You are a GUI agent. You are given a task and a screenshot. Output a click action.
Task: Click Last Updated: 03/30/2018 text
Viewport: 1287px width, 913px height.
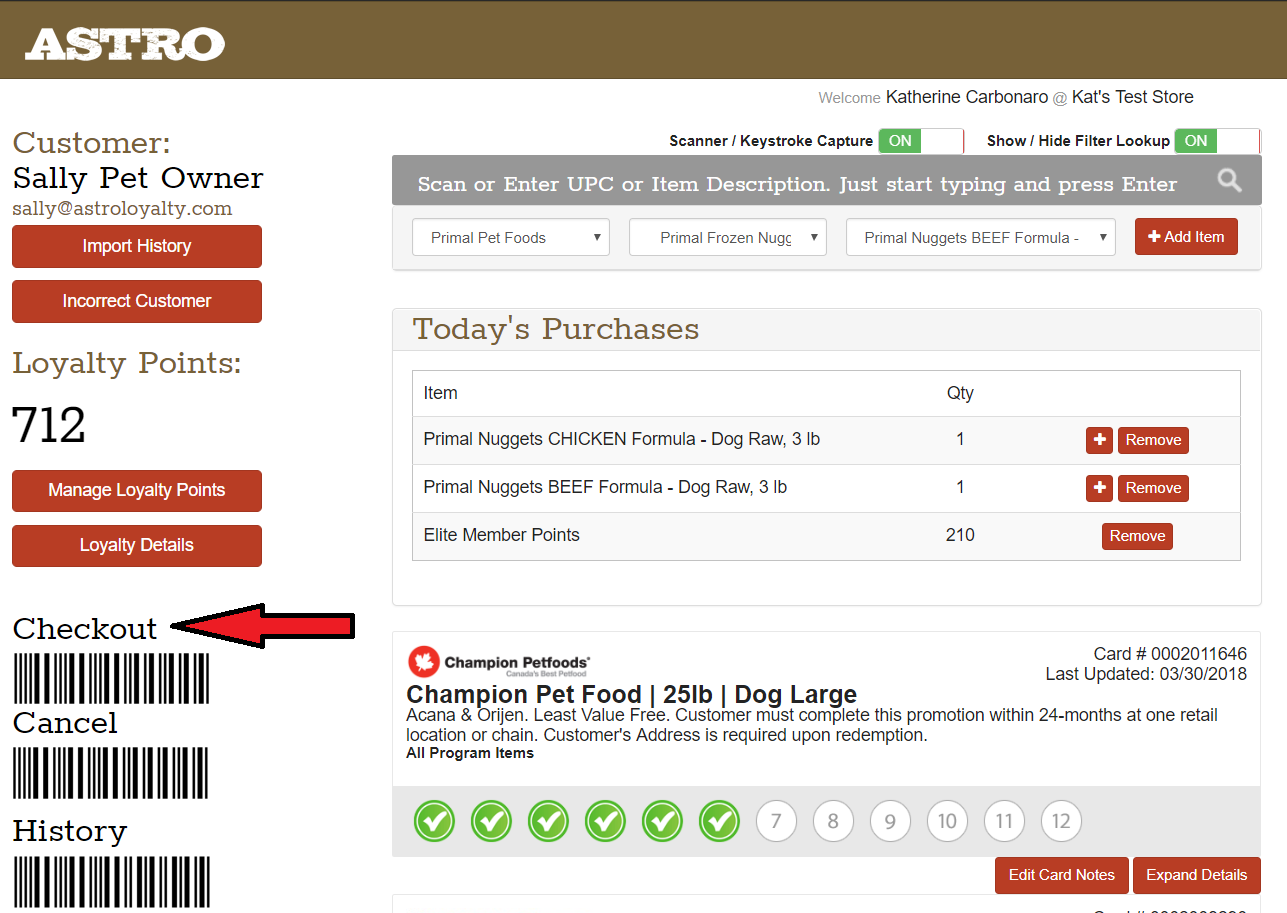1147,674
